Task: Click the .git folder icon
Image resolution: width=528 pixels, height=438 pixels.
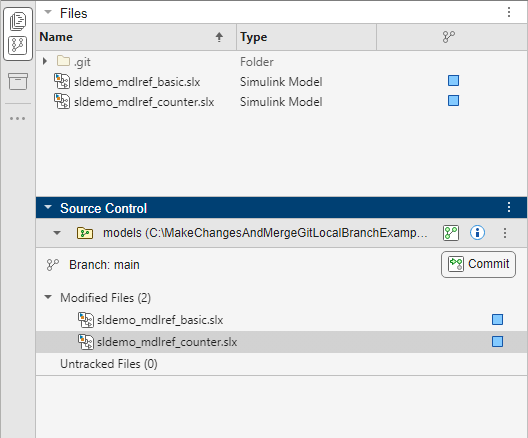Action: pos(63,61)
